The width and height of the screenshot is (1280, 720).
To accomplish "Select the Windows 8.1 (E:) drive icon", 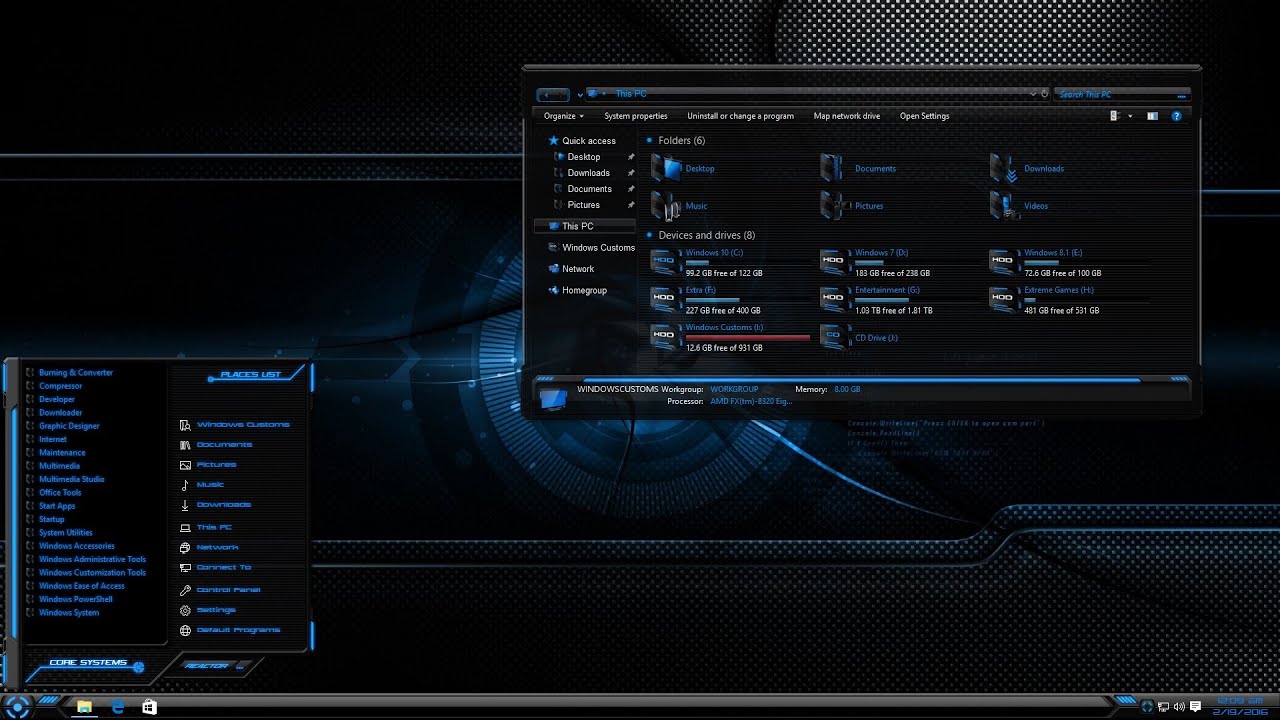I will click(1003, 262).
